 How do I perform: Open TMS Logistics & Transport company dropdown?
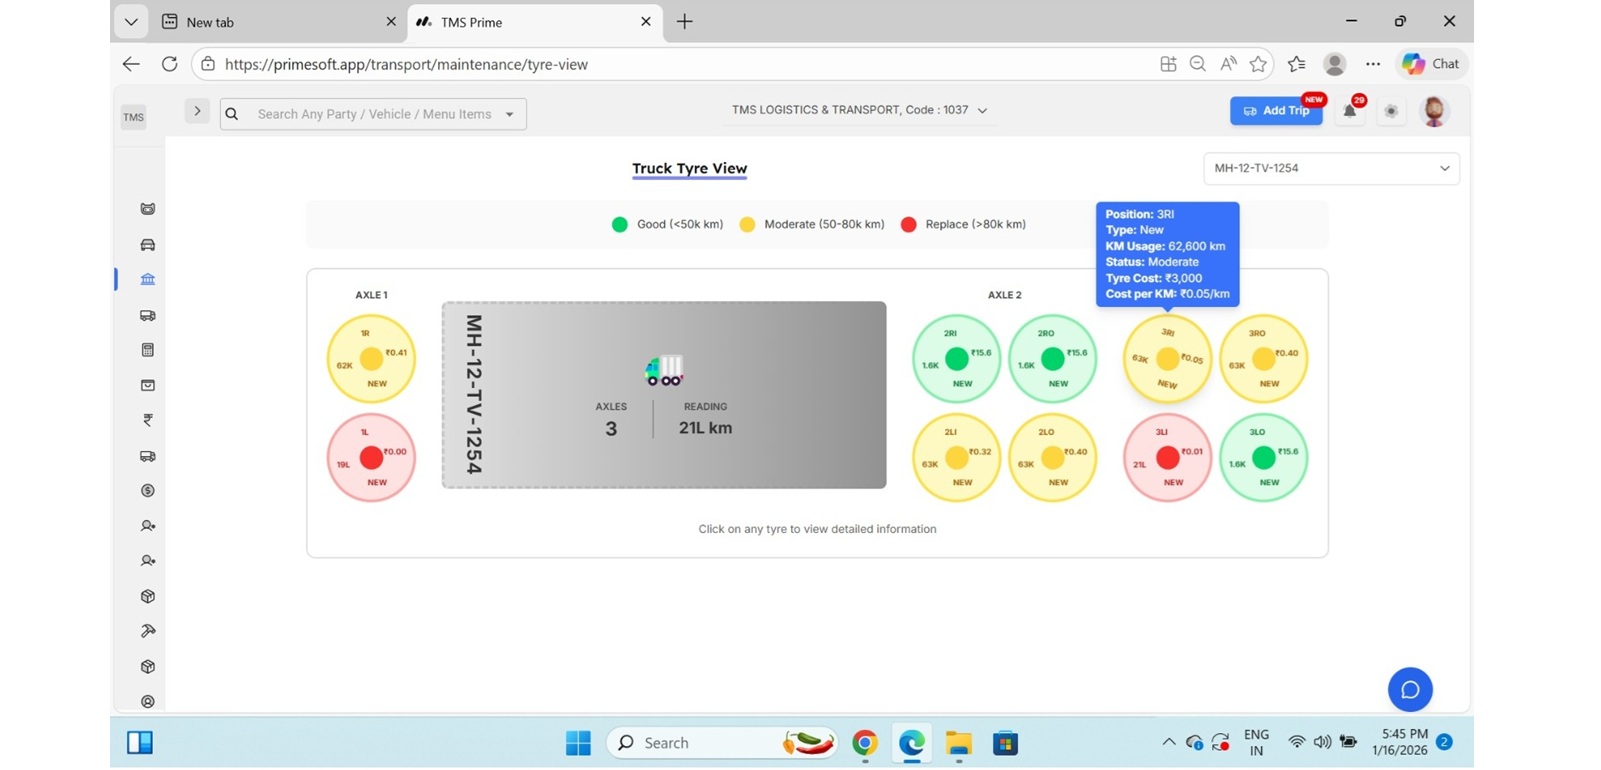(859, 110)
